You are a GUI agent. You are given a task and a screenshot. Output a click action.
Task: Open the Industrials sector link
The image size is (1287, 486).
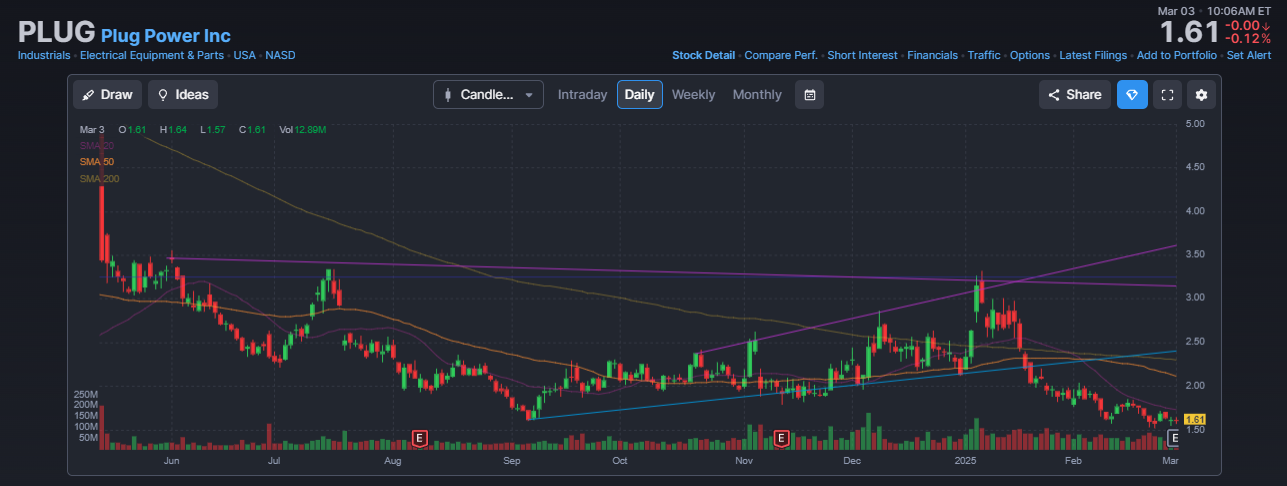[44, 56]
